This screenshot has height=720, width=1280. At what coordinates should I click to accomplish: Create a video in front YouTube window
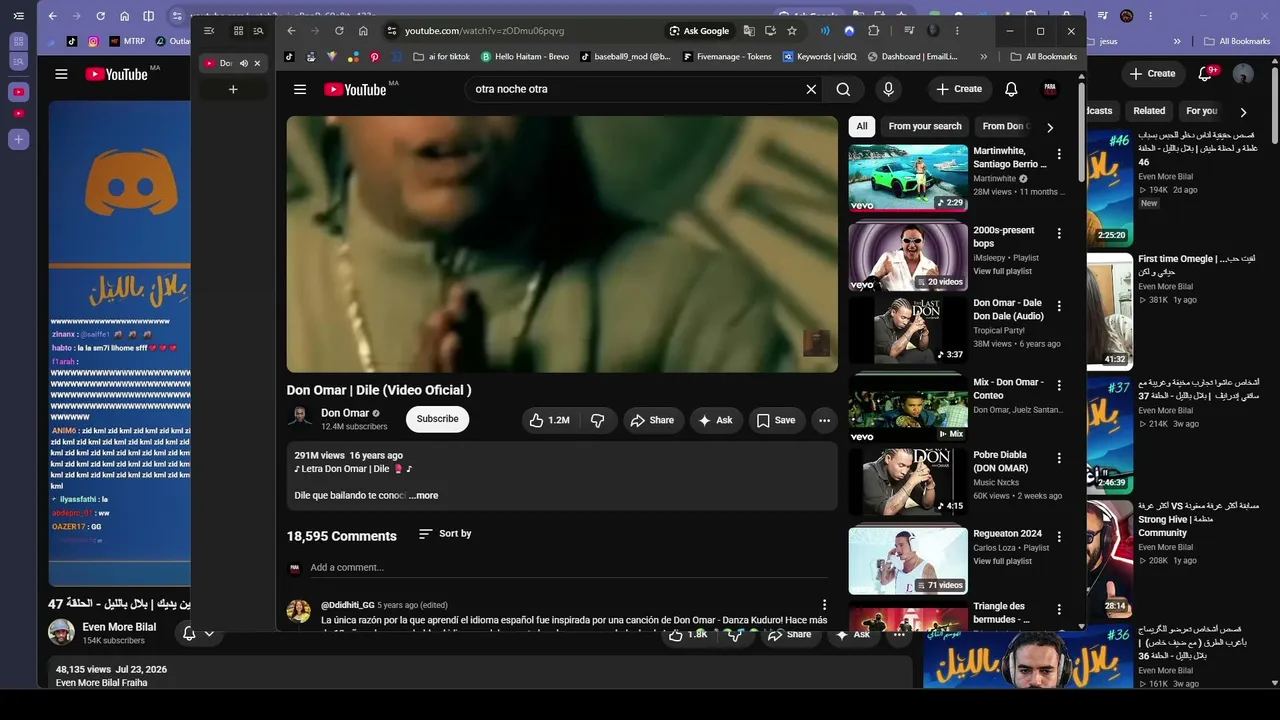[959, 89]
